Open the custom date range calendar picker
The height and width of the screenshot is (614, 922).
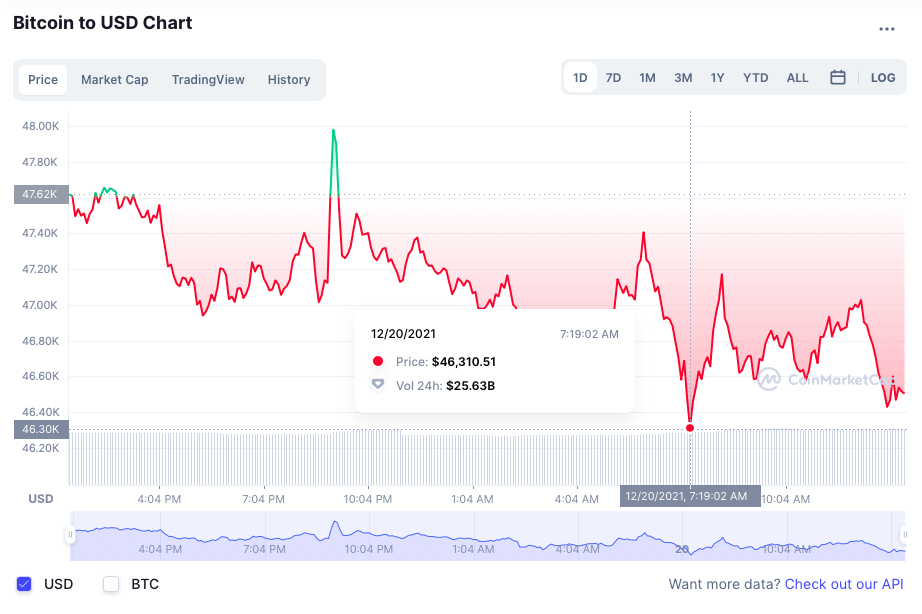point(838,76)
